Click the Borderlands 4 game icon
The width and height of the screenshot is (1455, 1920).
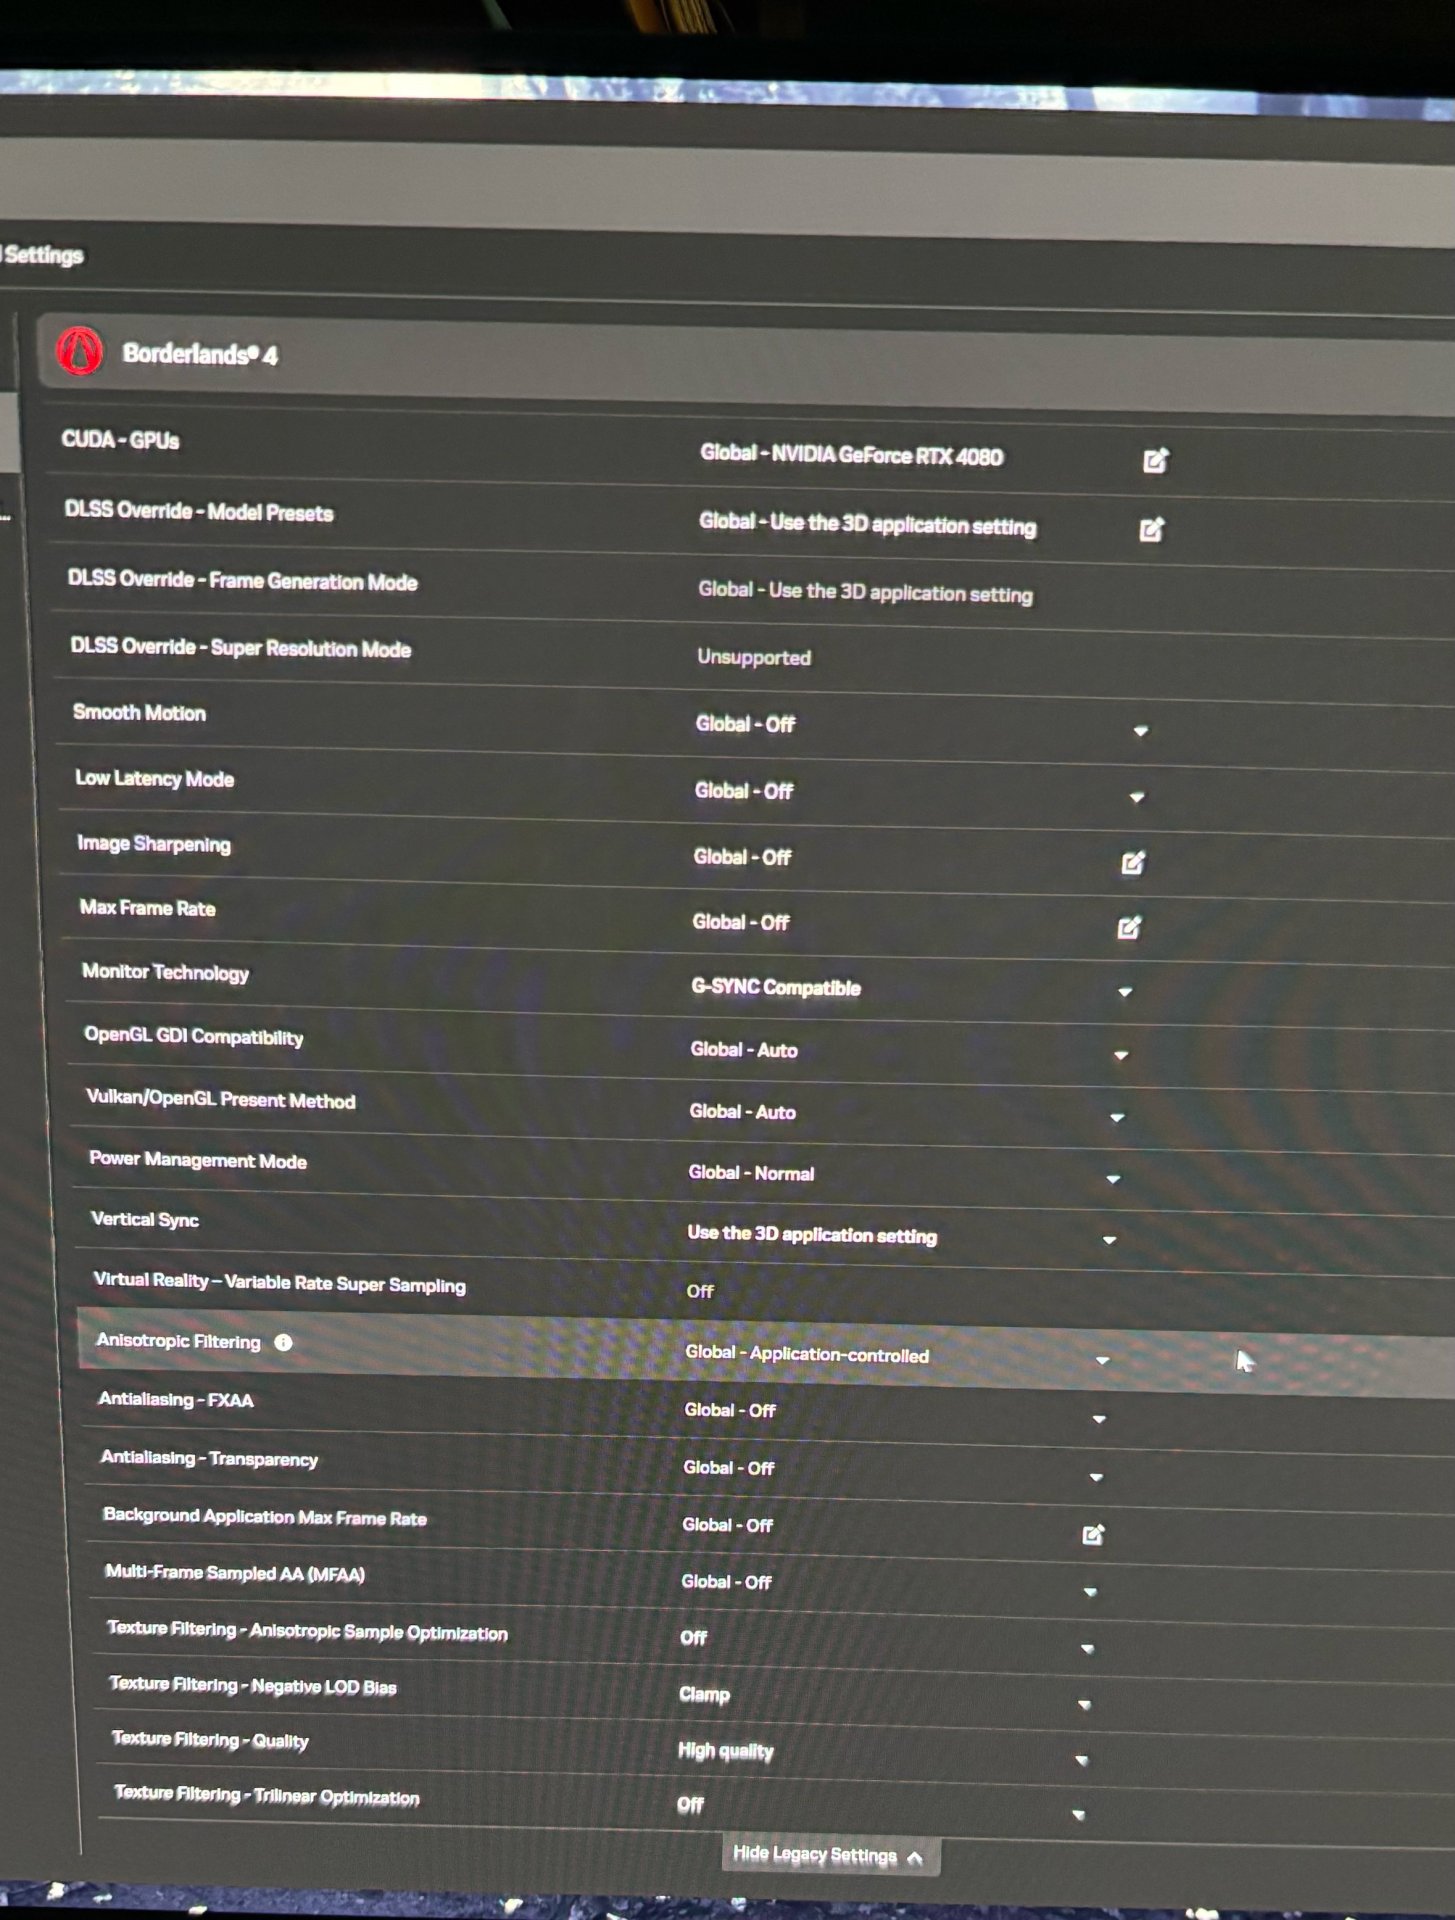tap(80, 352)
